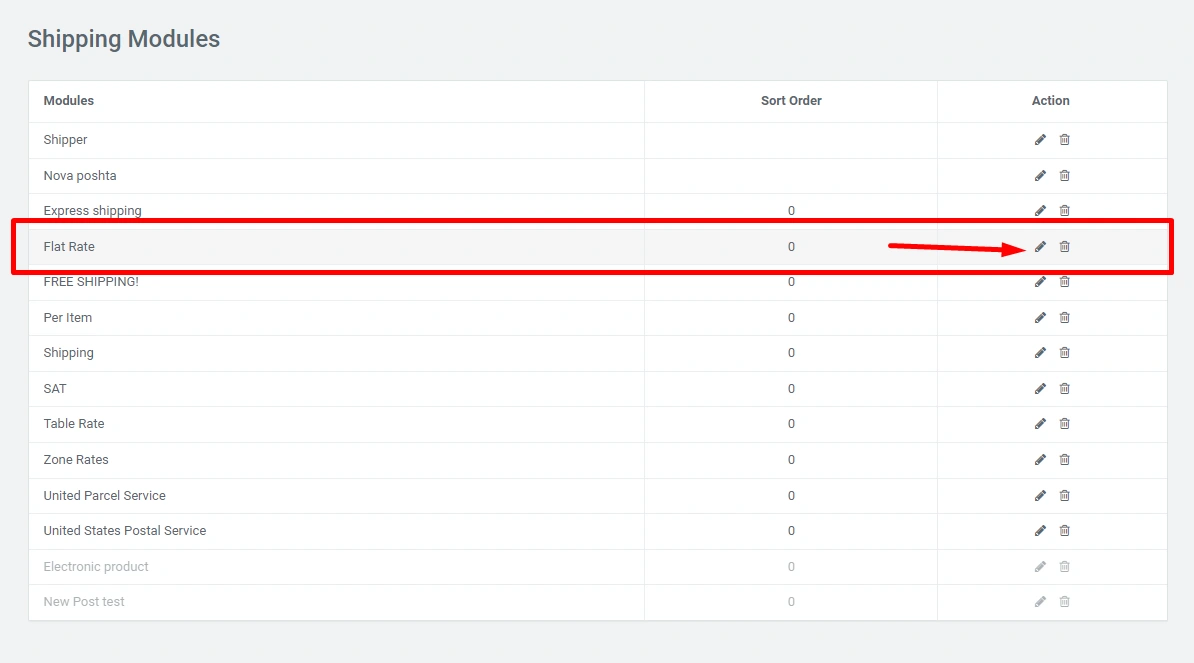
Task: Edit the Flat Rate shipping module
Action: click(1040, 247)
